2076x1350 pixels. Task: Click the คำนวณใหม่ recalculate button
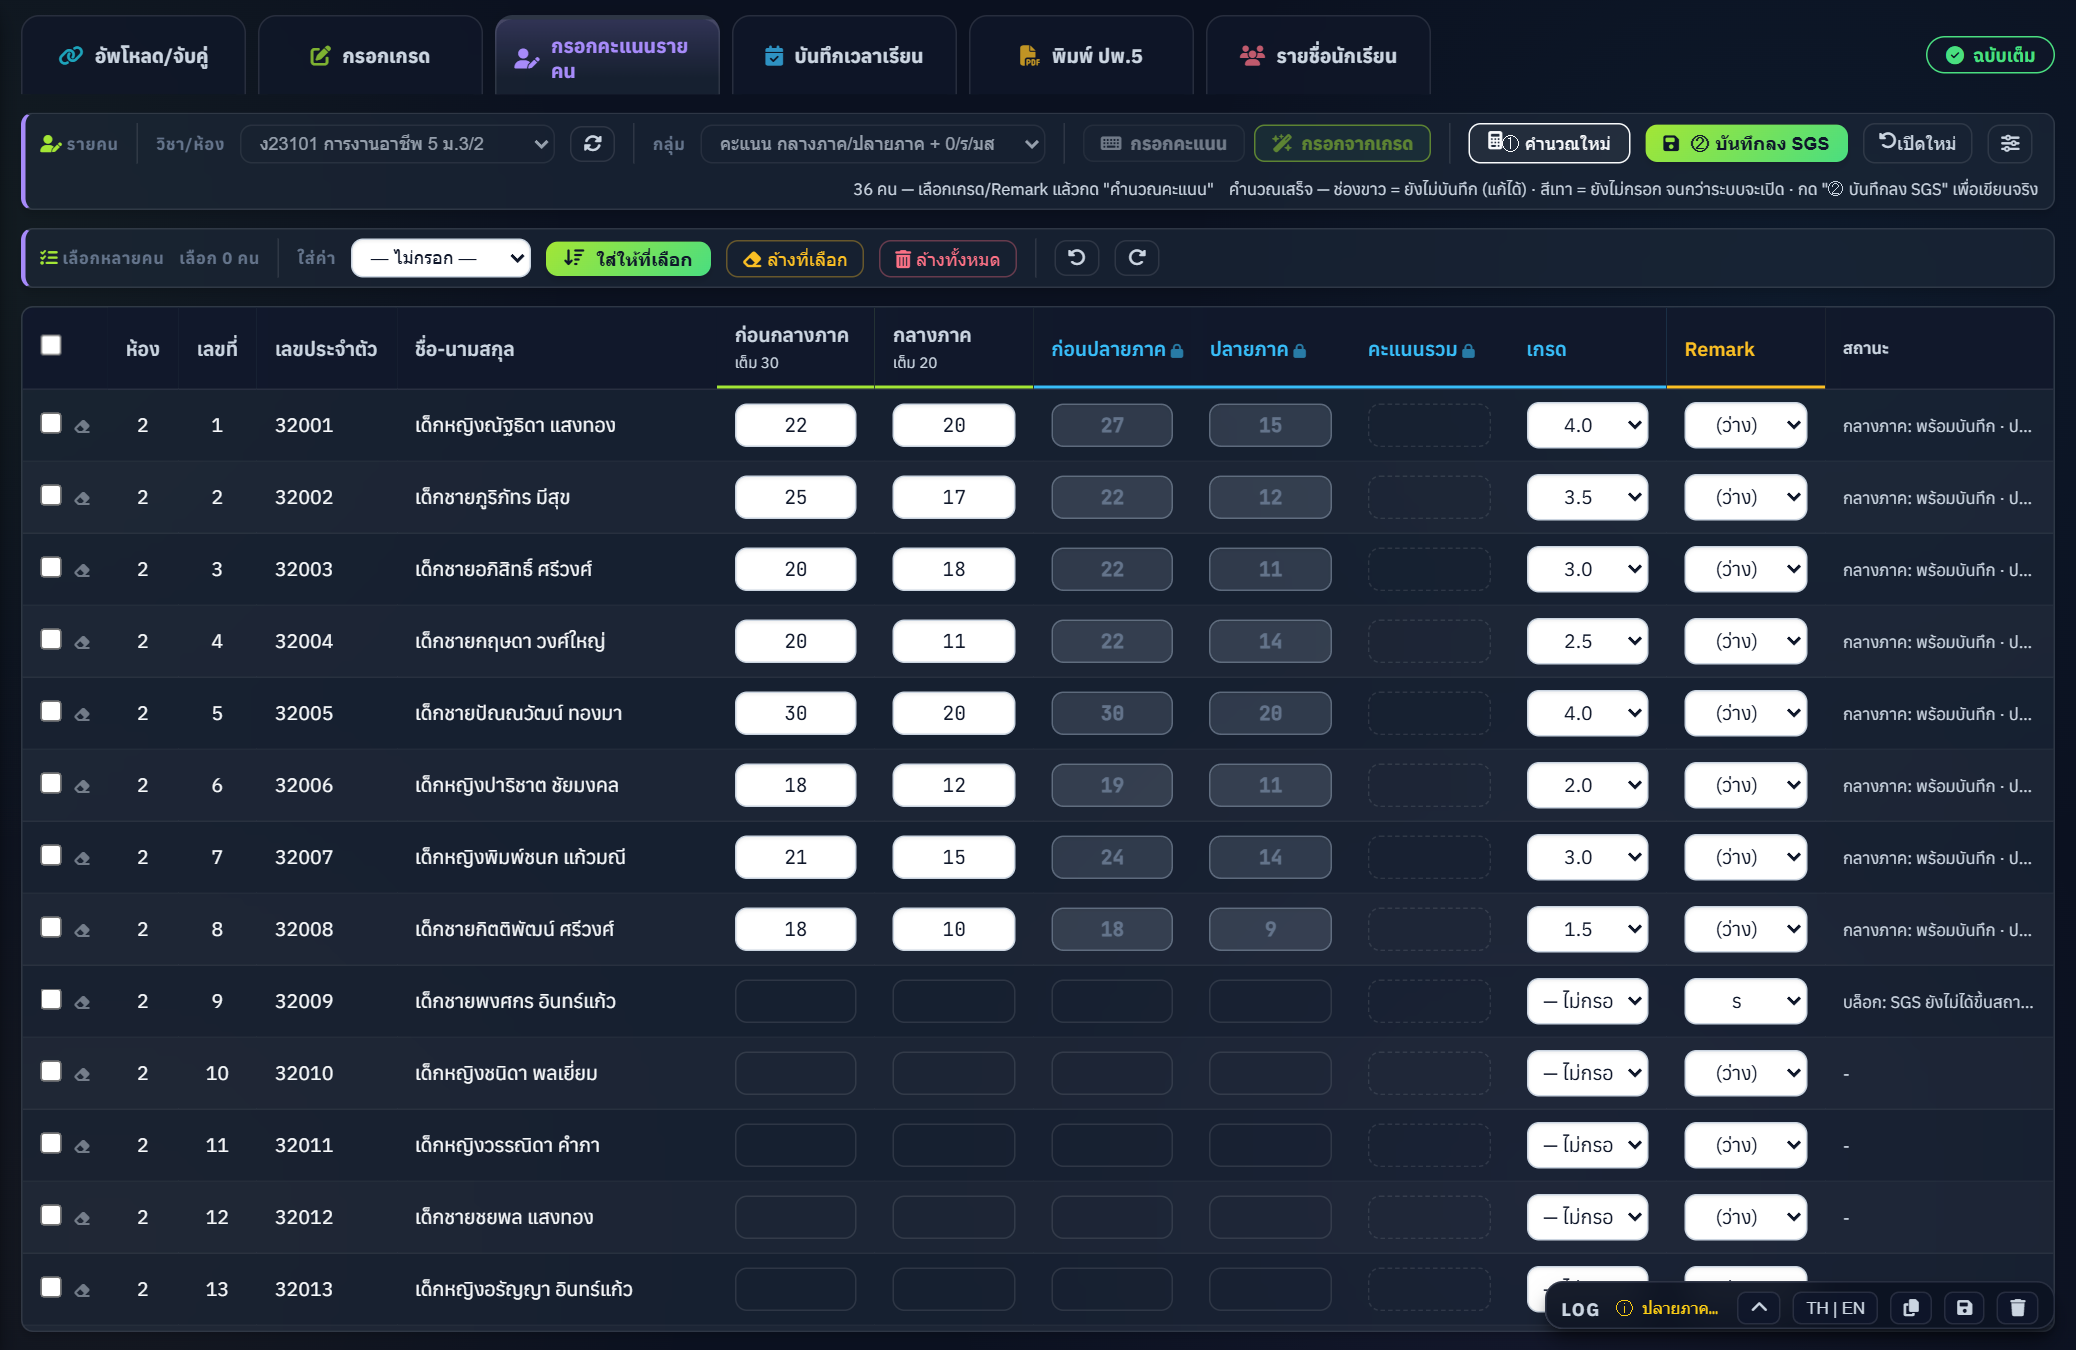pos(1549,143)
